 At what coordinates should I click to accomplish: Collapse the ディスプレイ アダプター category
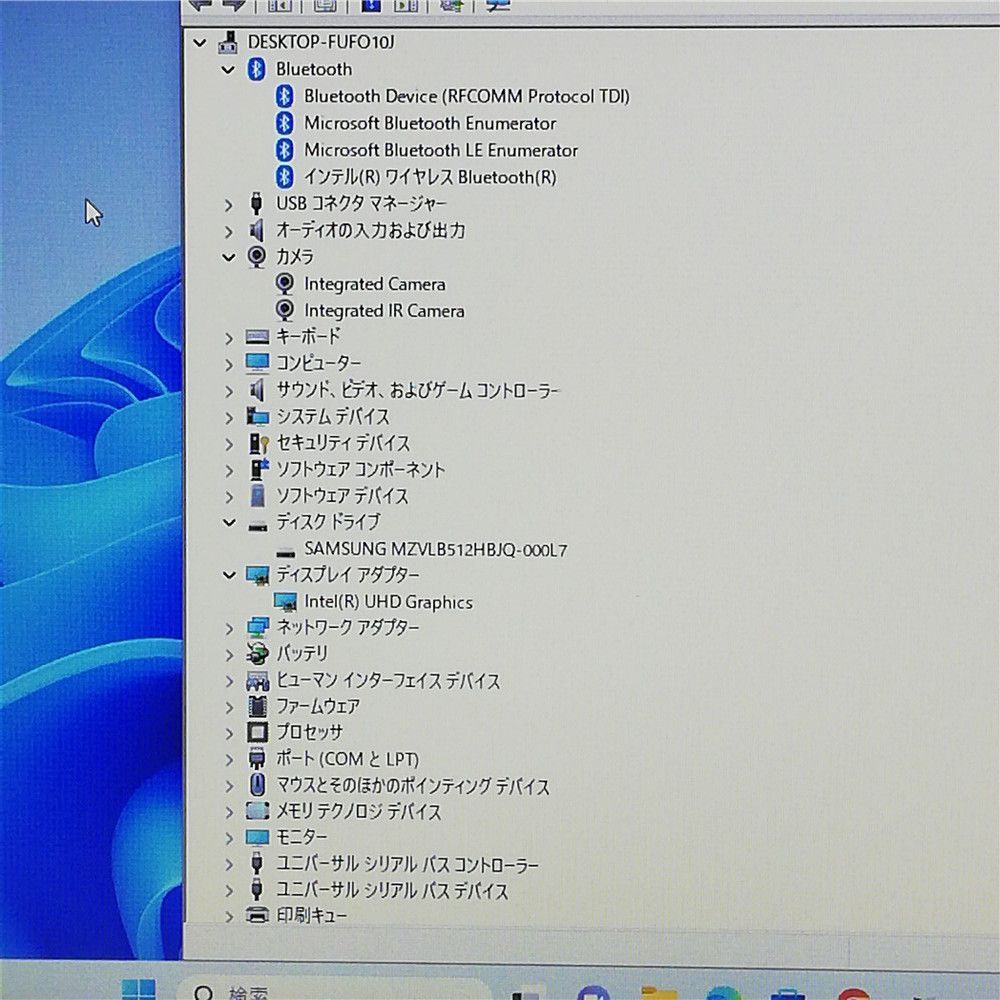click(228, 576)
